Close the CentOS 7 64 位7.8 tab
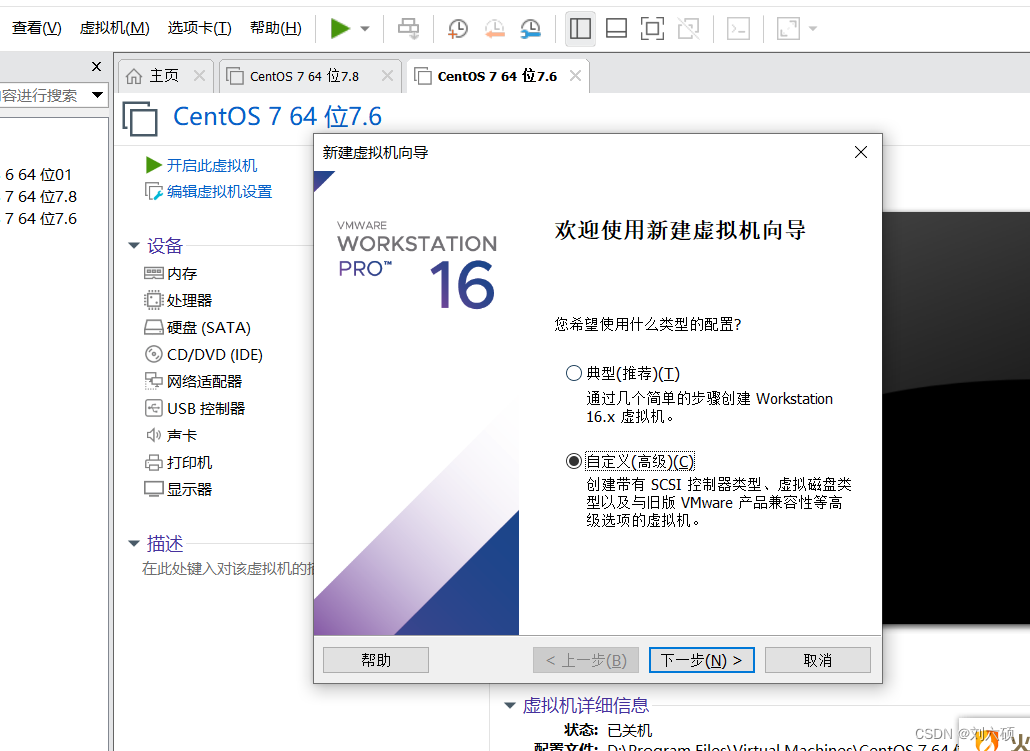1030x751 pixels. tap(388, 76)
